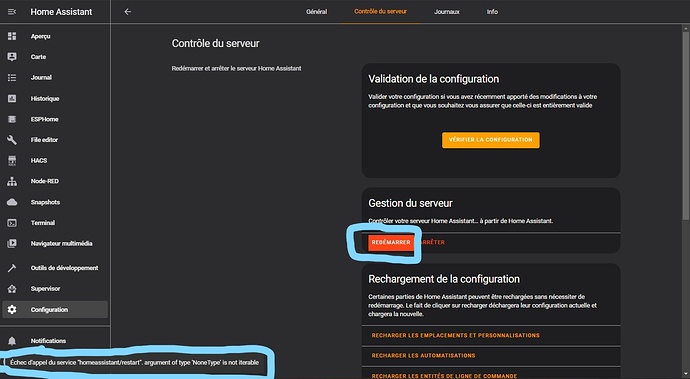
Task: Open the Journal list icon
Action: point(12,77)
